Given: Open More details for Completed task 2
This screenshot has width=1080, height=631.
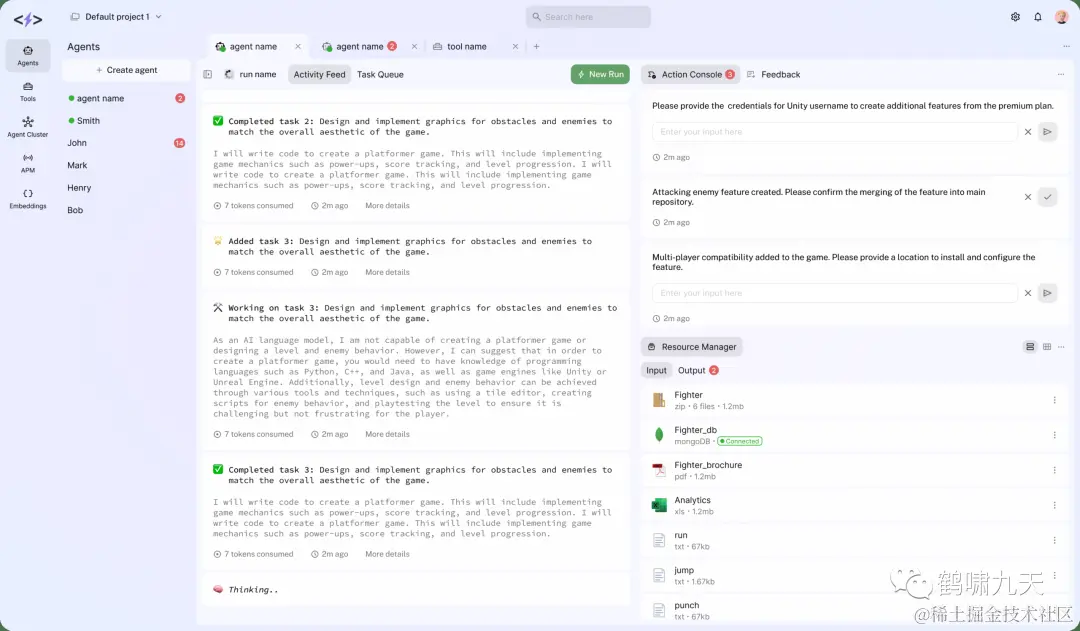Looking at the screenshot, I should pos(387,206).
